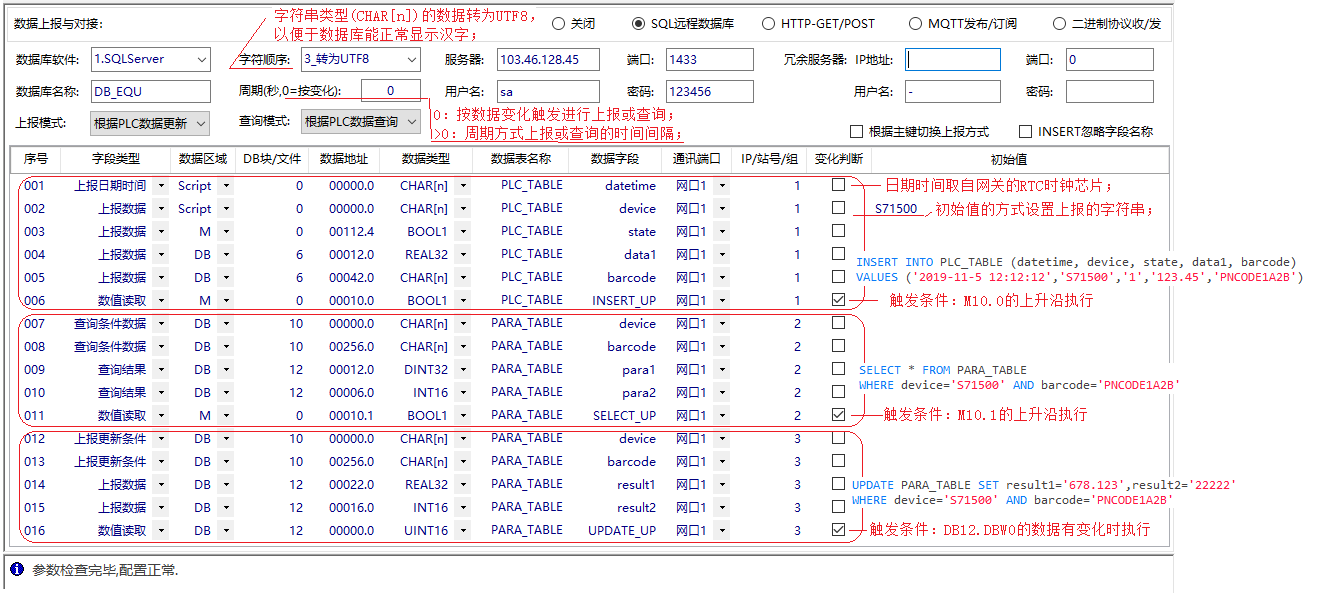Check 变化判断 checkbox for row 012
This screenshot has width=1318, height=598.
(x=838, y=438)
